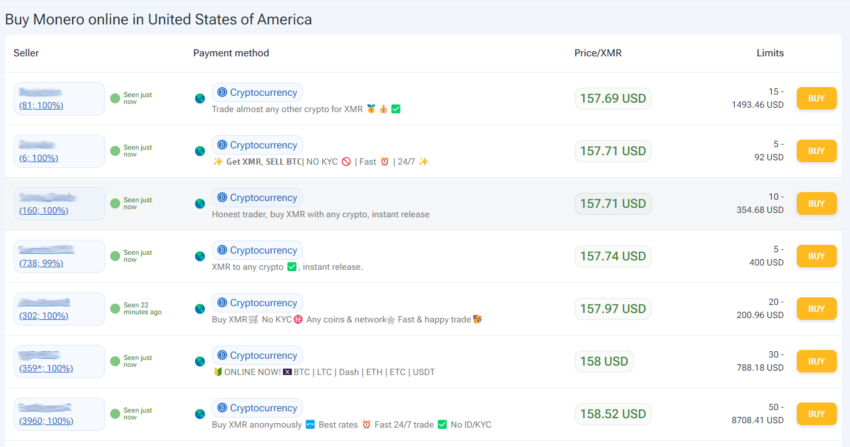The image size is (850, 447).
Task: Click the coin icon in the Cryptocurrency tag of the 157.97 USD offer
Action: [222, 302]
